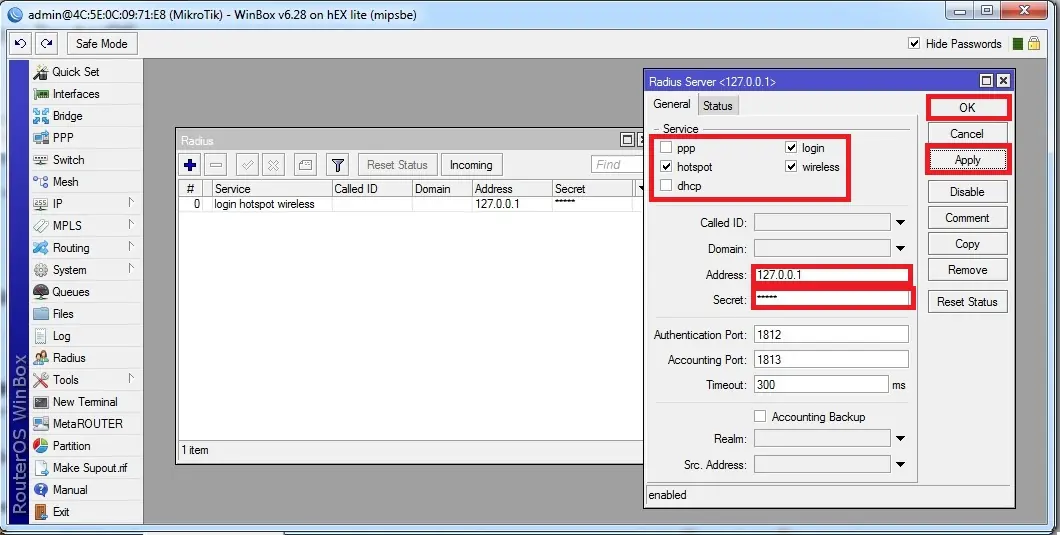The image size is (1060, 535).
Task: Click the filter funnel icon in Radius window
Action: 337,164
